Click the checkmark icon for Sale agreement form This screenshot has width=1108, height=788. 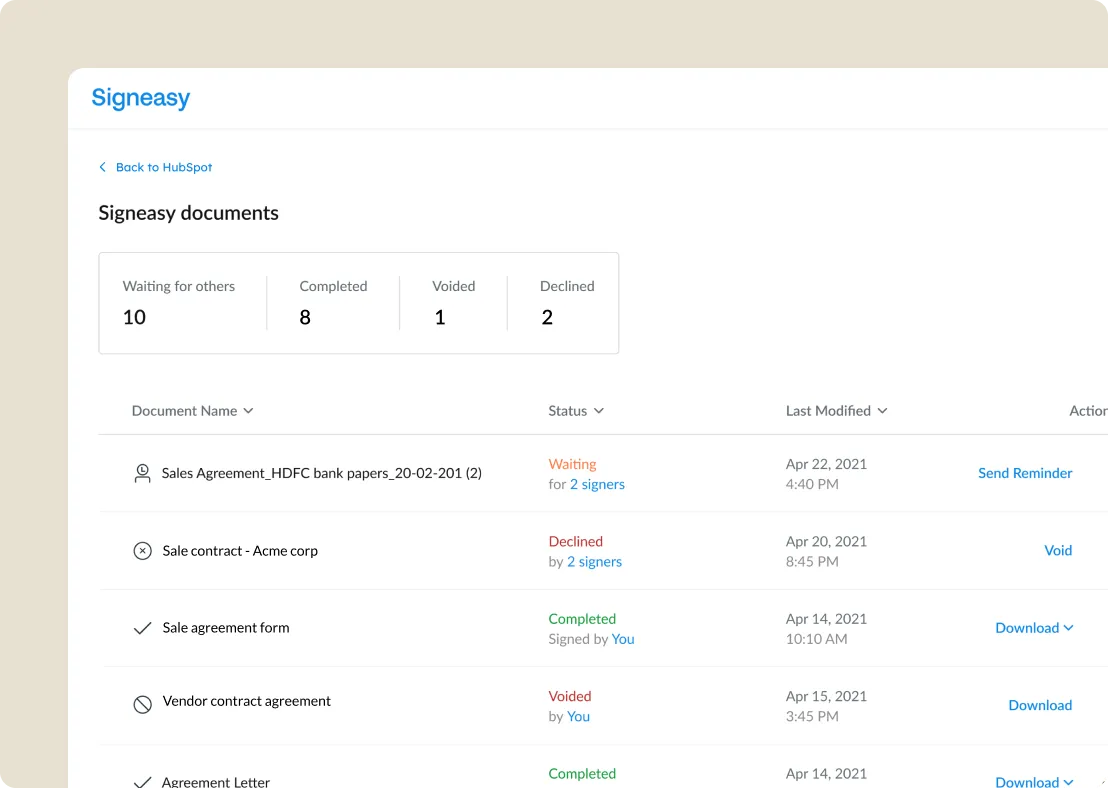[x=143, y=628]
